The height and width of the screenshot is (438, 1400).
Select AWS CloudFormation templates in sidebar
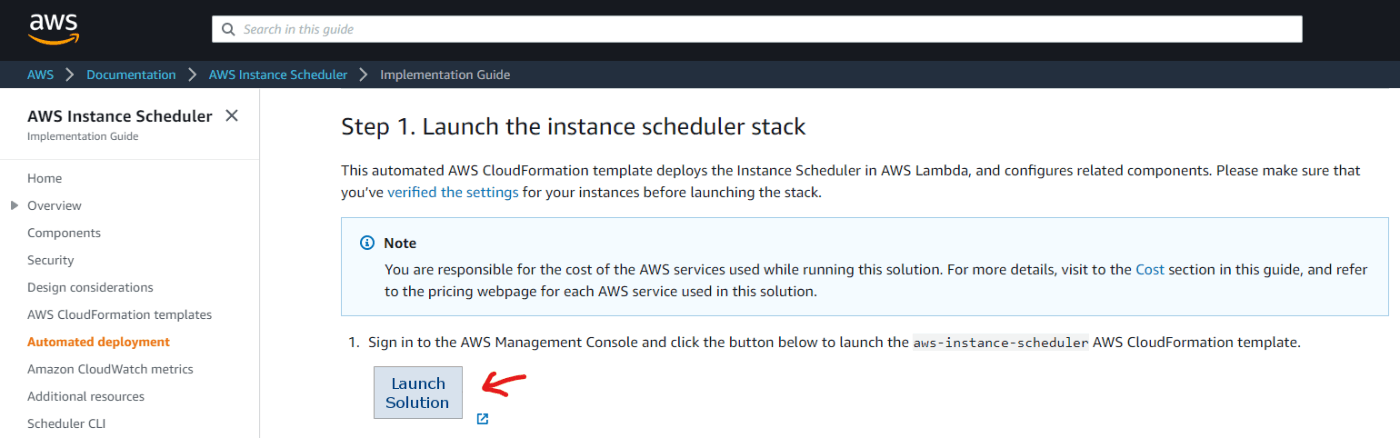click(x=119, y=315)
